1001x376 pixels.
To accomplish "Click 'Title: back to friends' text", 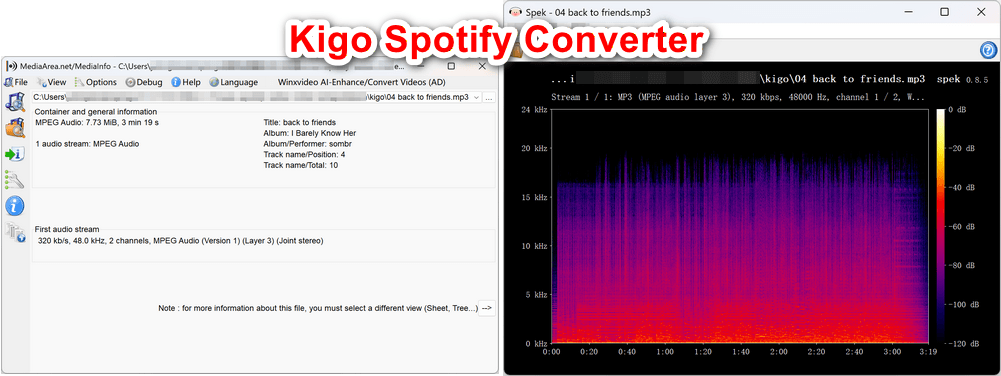I will [299, 122].
